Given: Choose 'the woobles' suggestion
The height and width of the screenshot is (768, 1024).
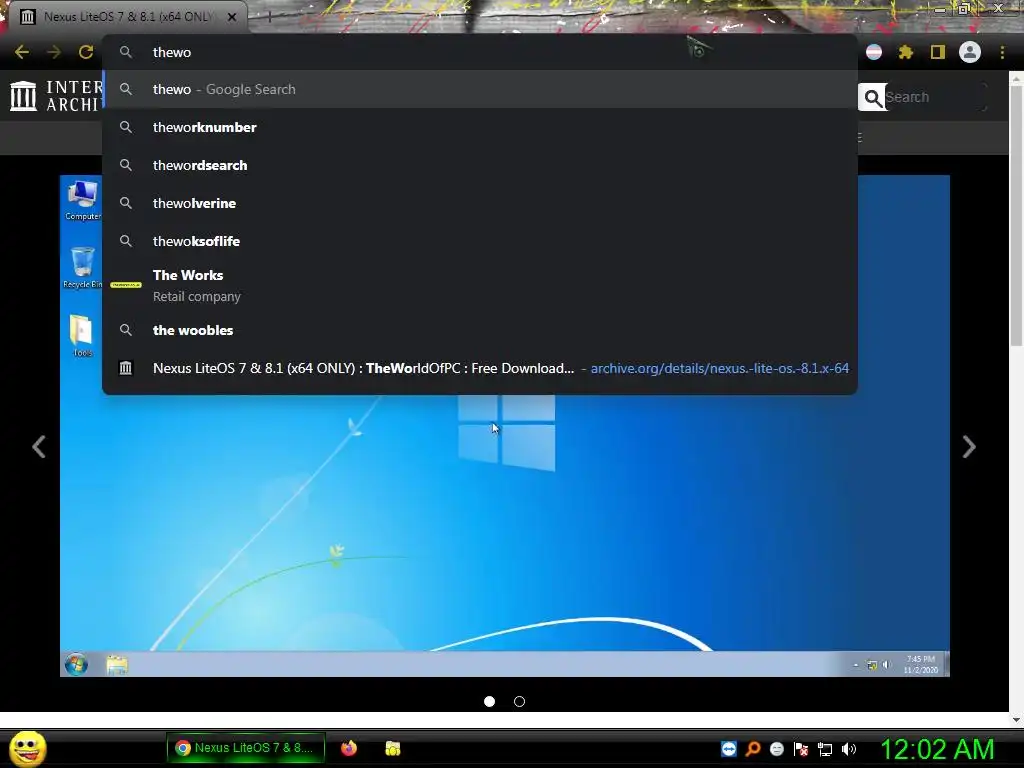Looking at the screenshot, I should (x=480, y=330).
